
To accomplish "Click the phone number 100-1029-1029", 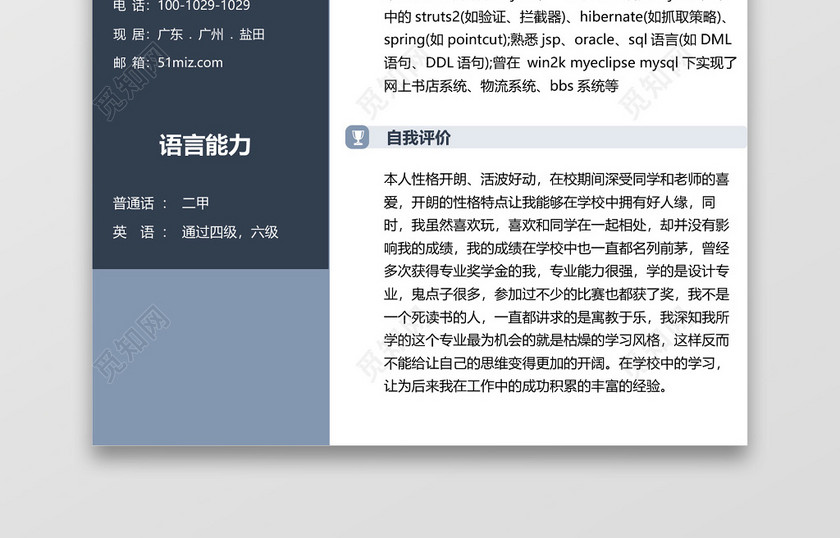I will click(204, 6).
